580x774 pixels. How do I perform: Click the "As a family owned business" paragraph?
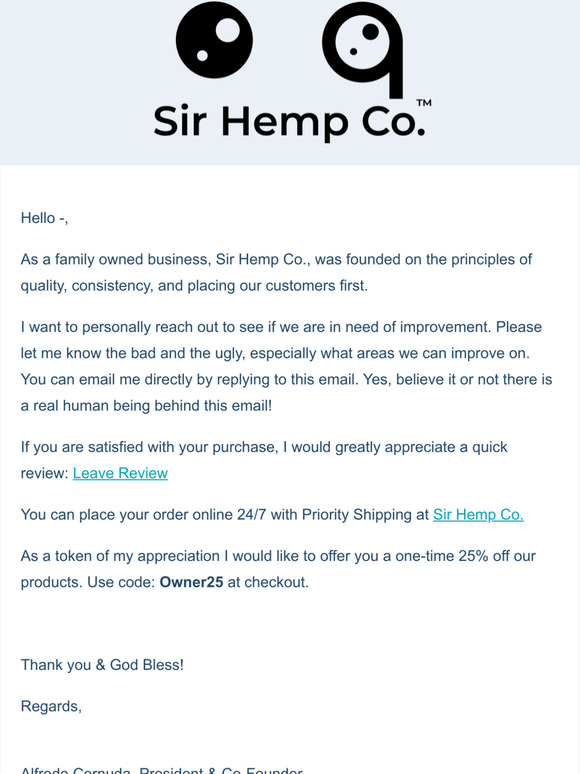(x=276, y=272)
